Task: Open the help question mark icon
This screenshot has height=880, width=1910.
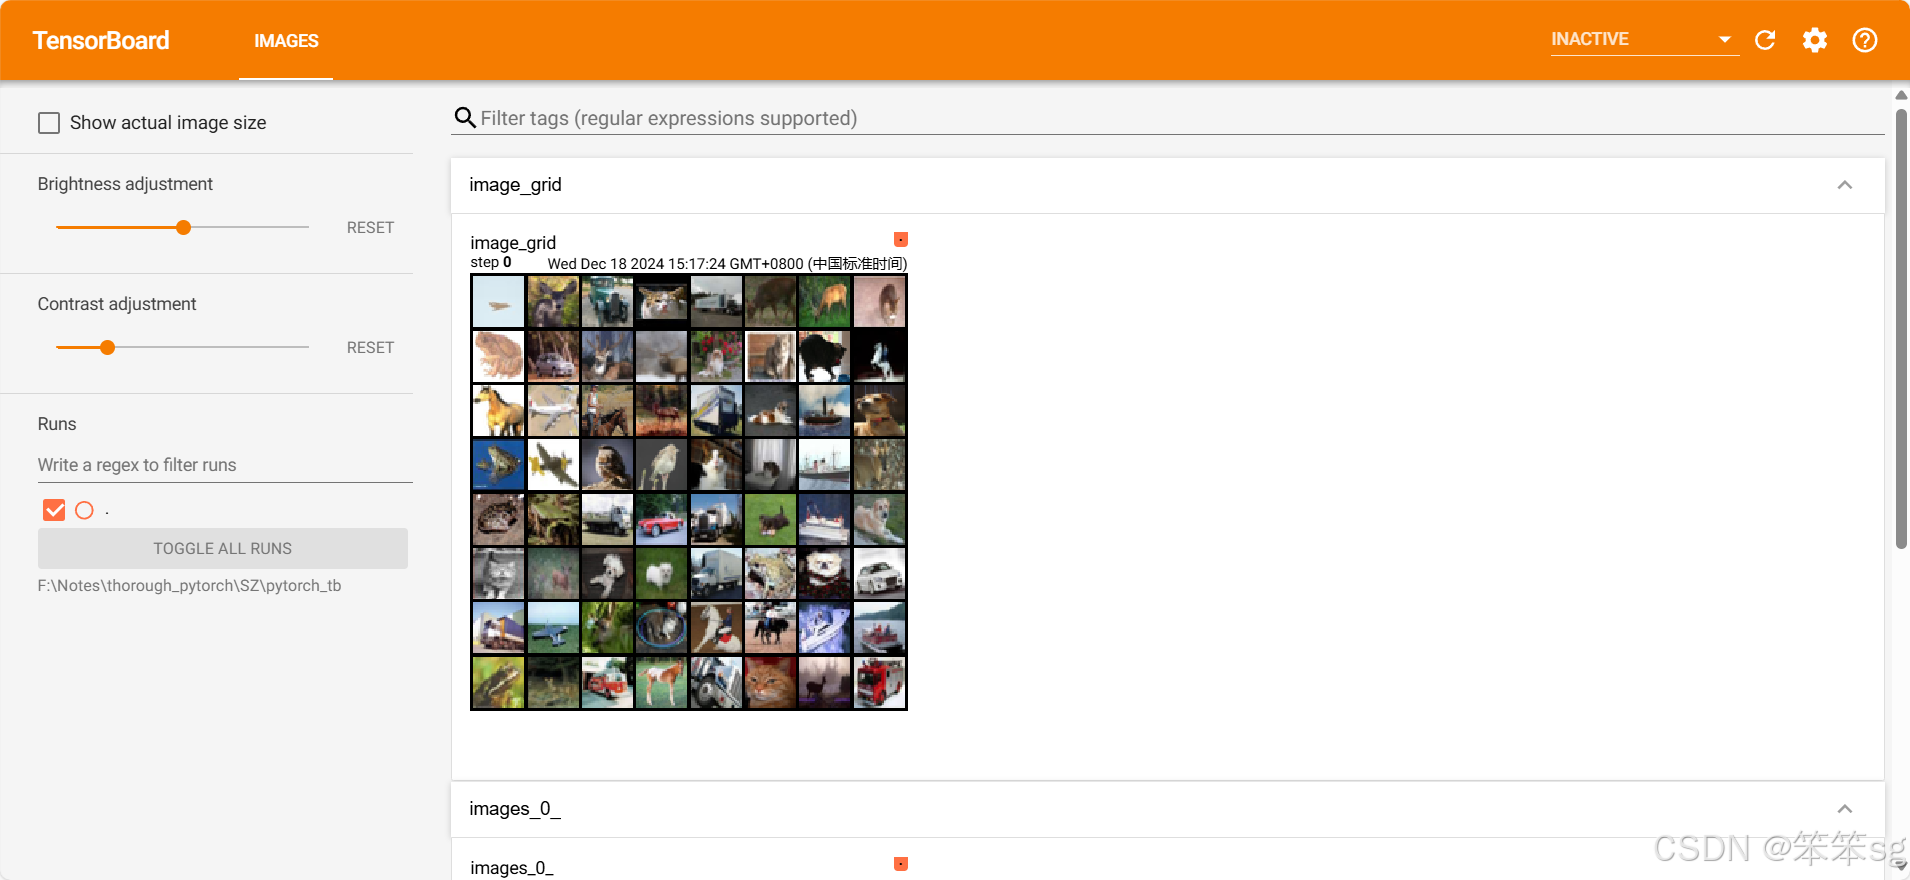Action: tap(1865, 40)
